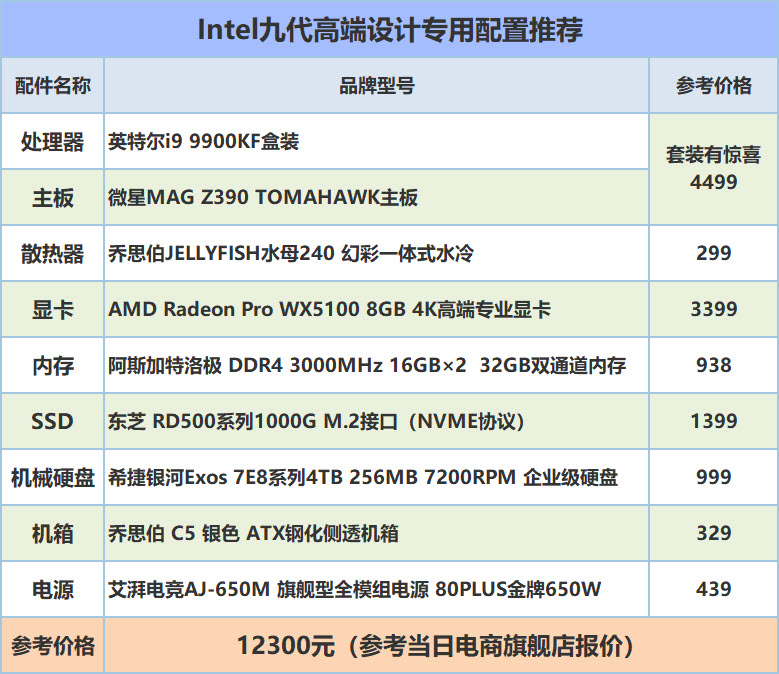Image resolution: width=779 pixels, height=674 pixels.
Task: Click the '套装有惊喜 4499' price cell
Action: tap(714, 169)
